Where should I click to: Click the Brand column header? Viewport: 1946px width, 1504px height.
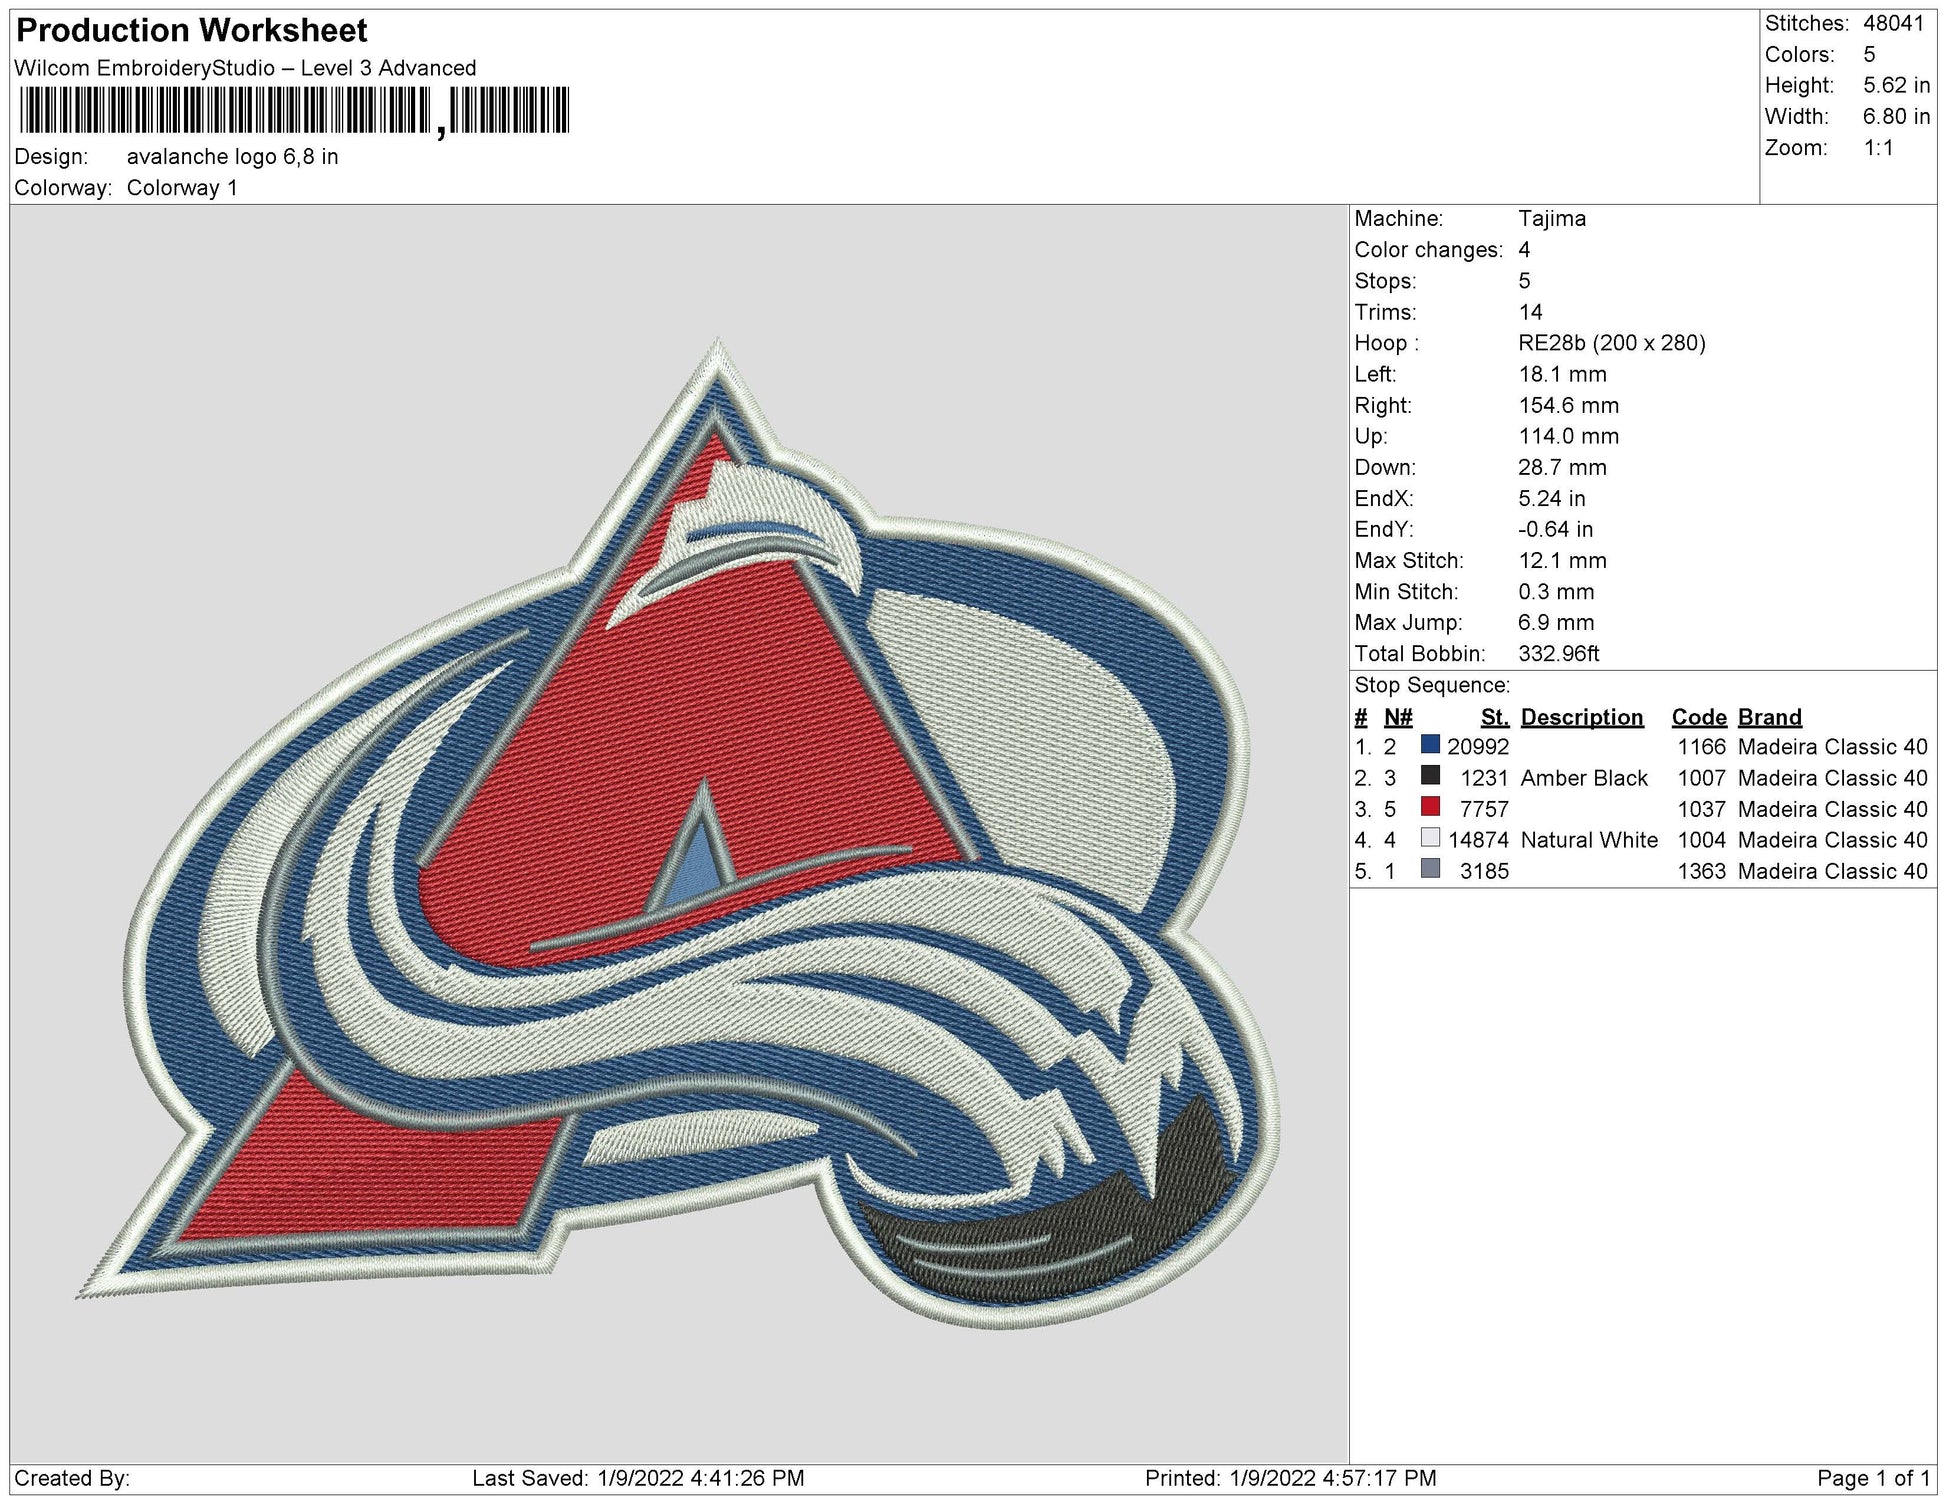(1769, 717)
